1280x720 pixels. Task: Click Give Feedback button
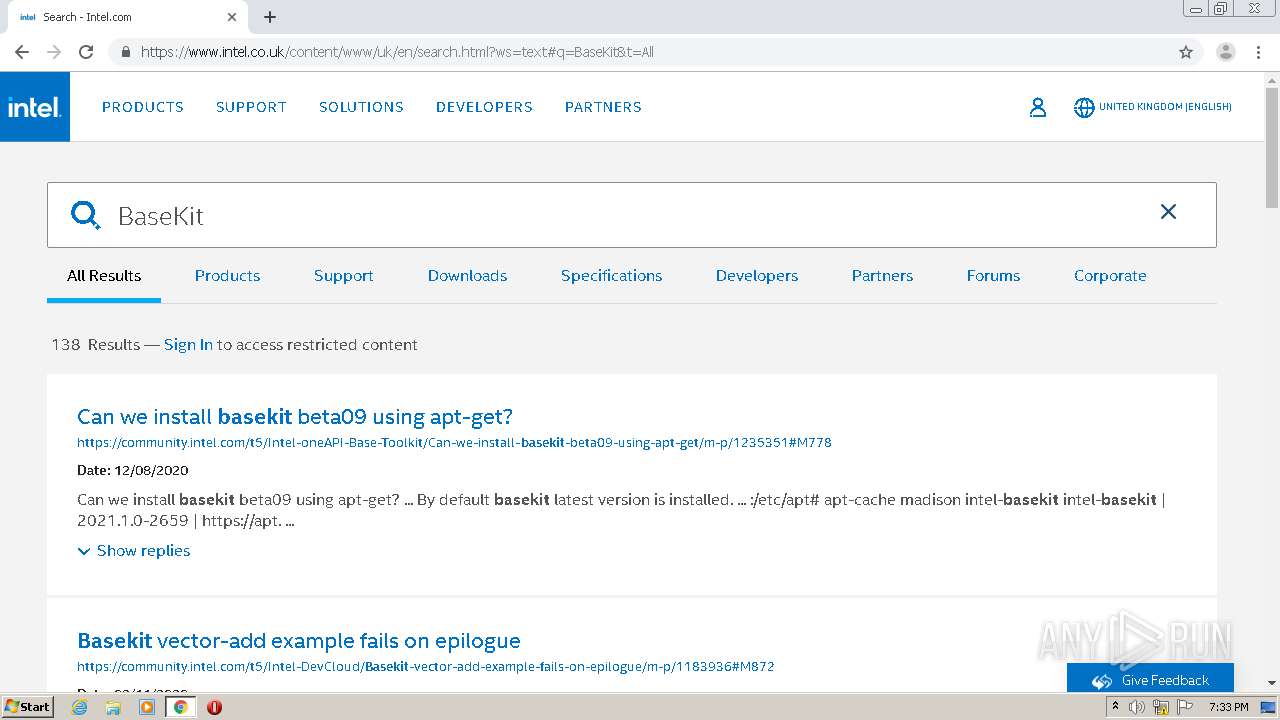[1150, 680]
